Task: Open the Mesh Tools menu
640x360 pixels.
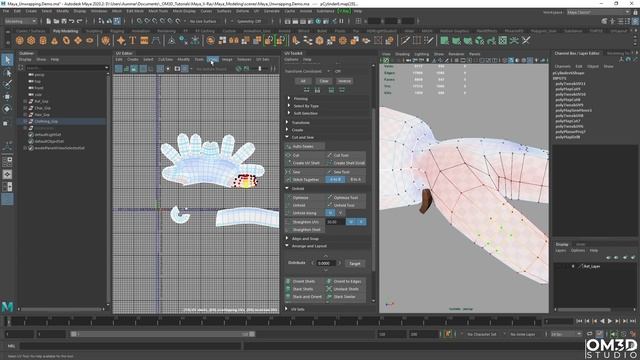Action: click(158, 11)
